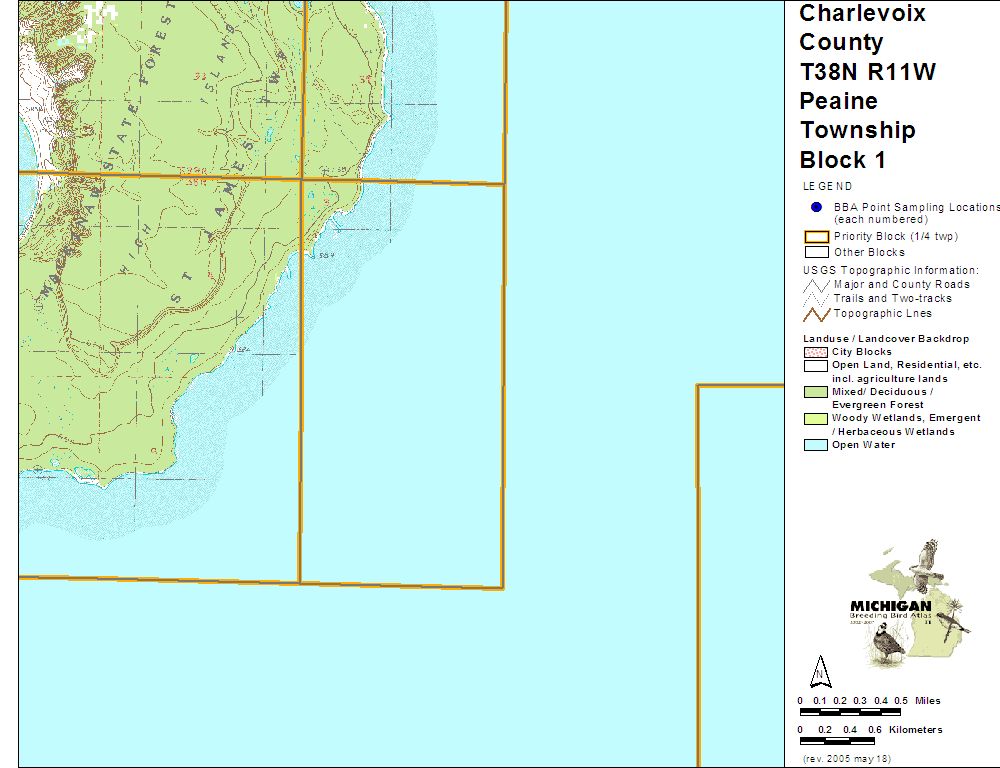Click the Priority Block orange rectangle symbol
Image resolution: width=1000 pixels, height=768 pixels.
tap(816, 237)
